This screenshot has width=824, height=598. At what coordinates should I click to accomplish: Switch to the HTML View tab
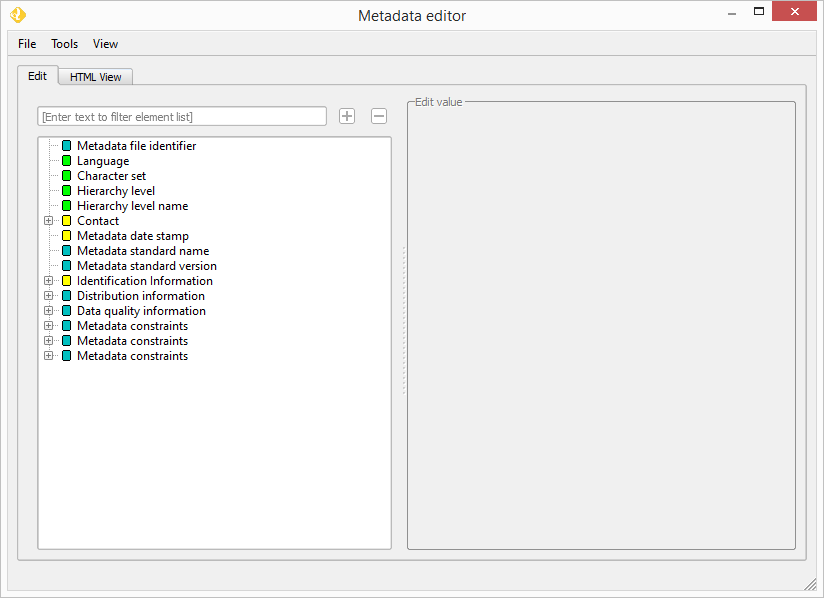tap(94, 76)
